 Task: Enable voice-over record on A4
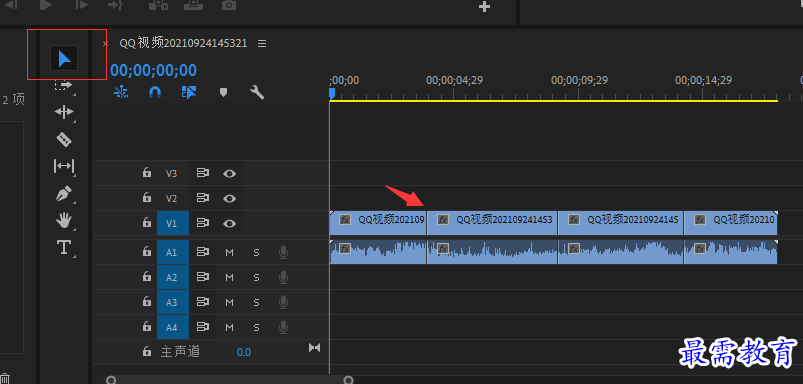[283, 327]
